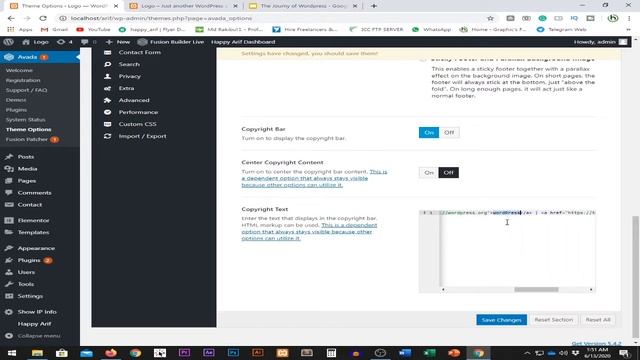Reload the page with browser refresh

point(42,18)
